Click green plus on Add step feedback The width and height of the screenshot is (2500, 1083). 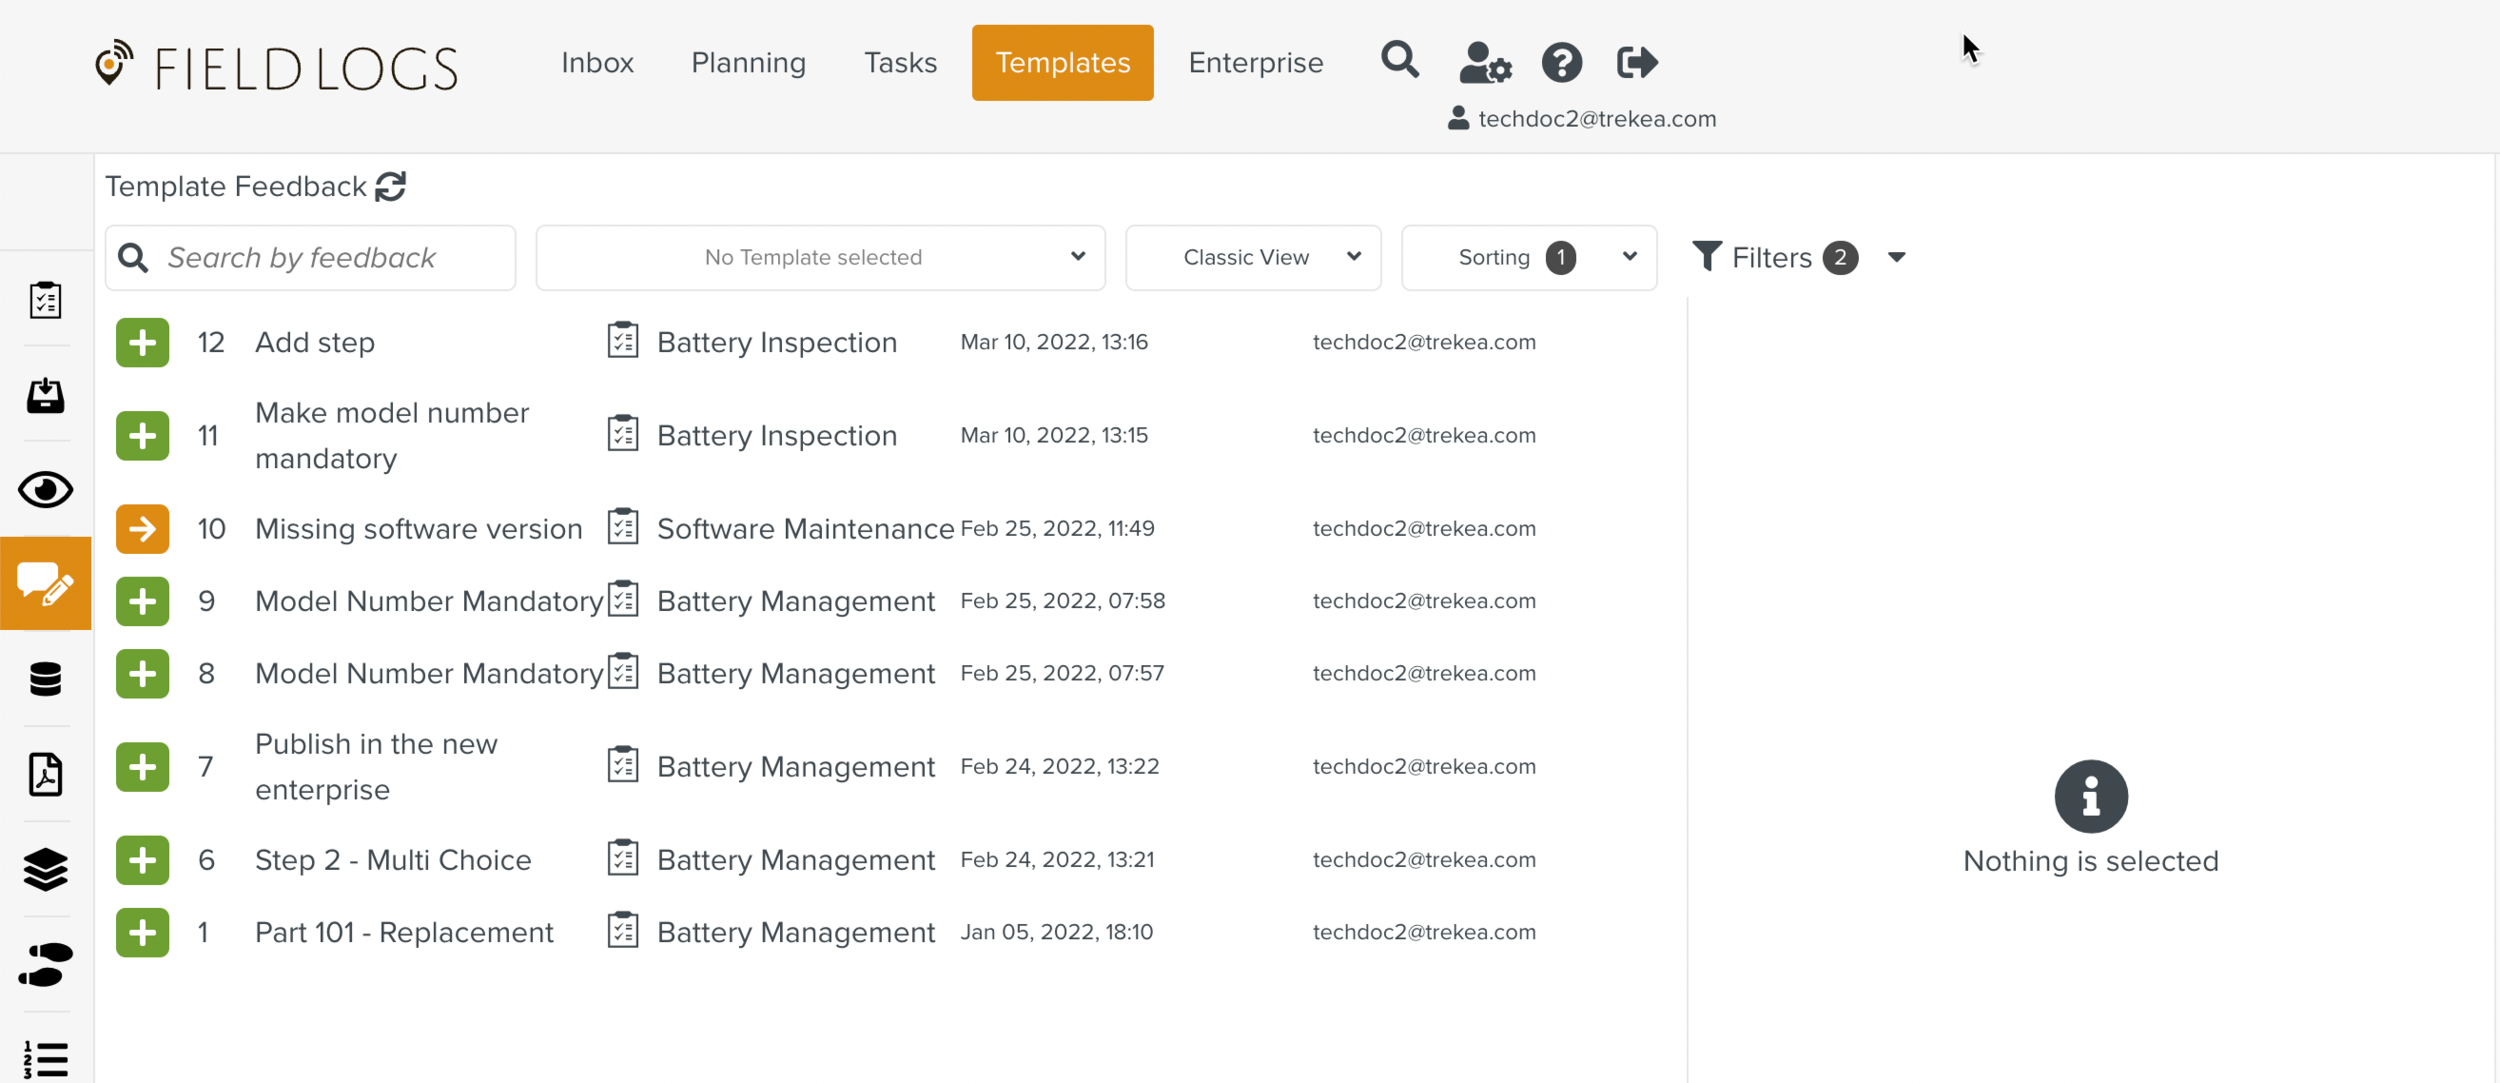click(x=142, y=343)
